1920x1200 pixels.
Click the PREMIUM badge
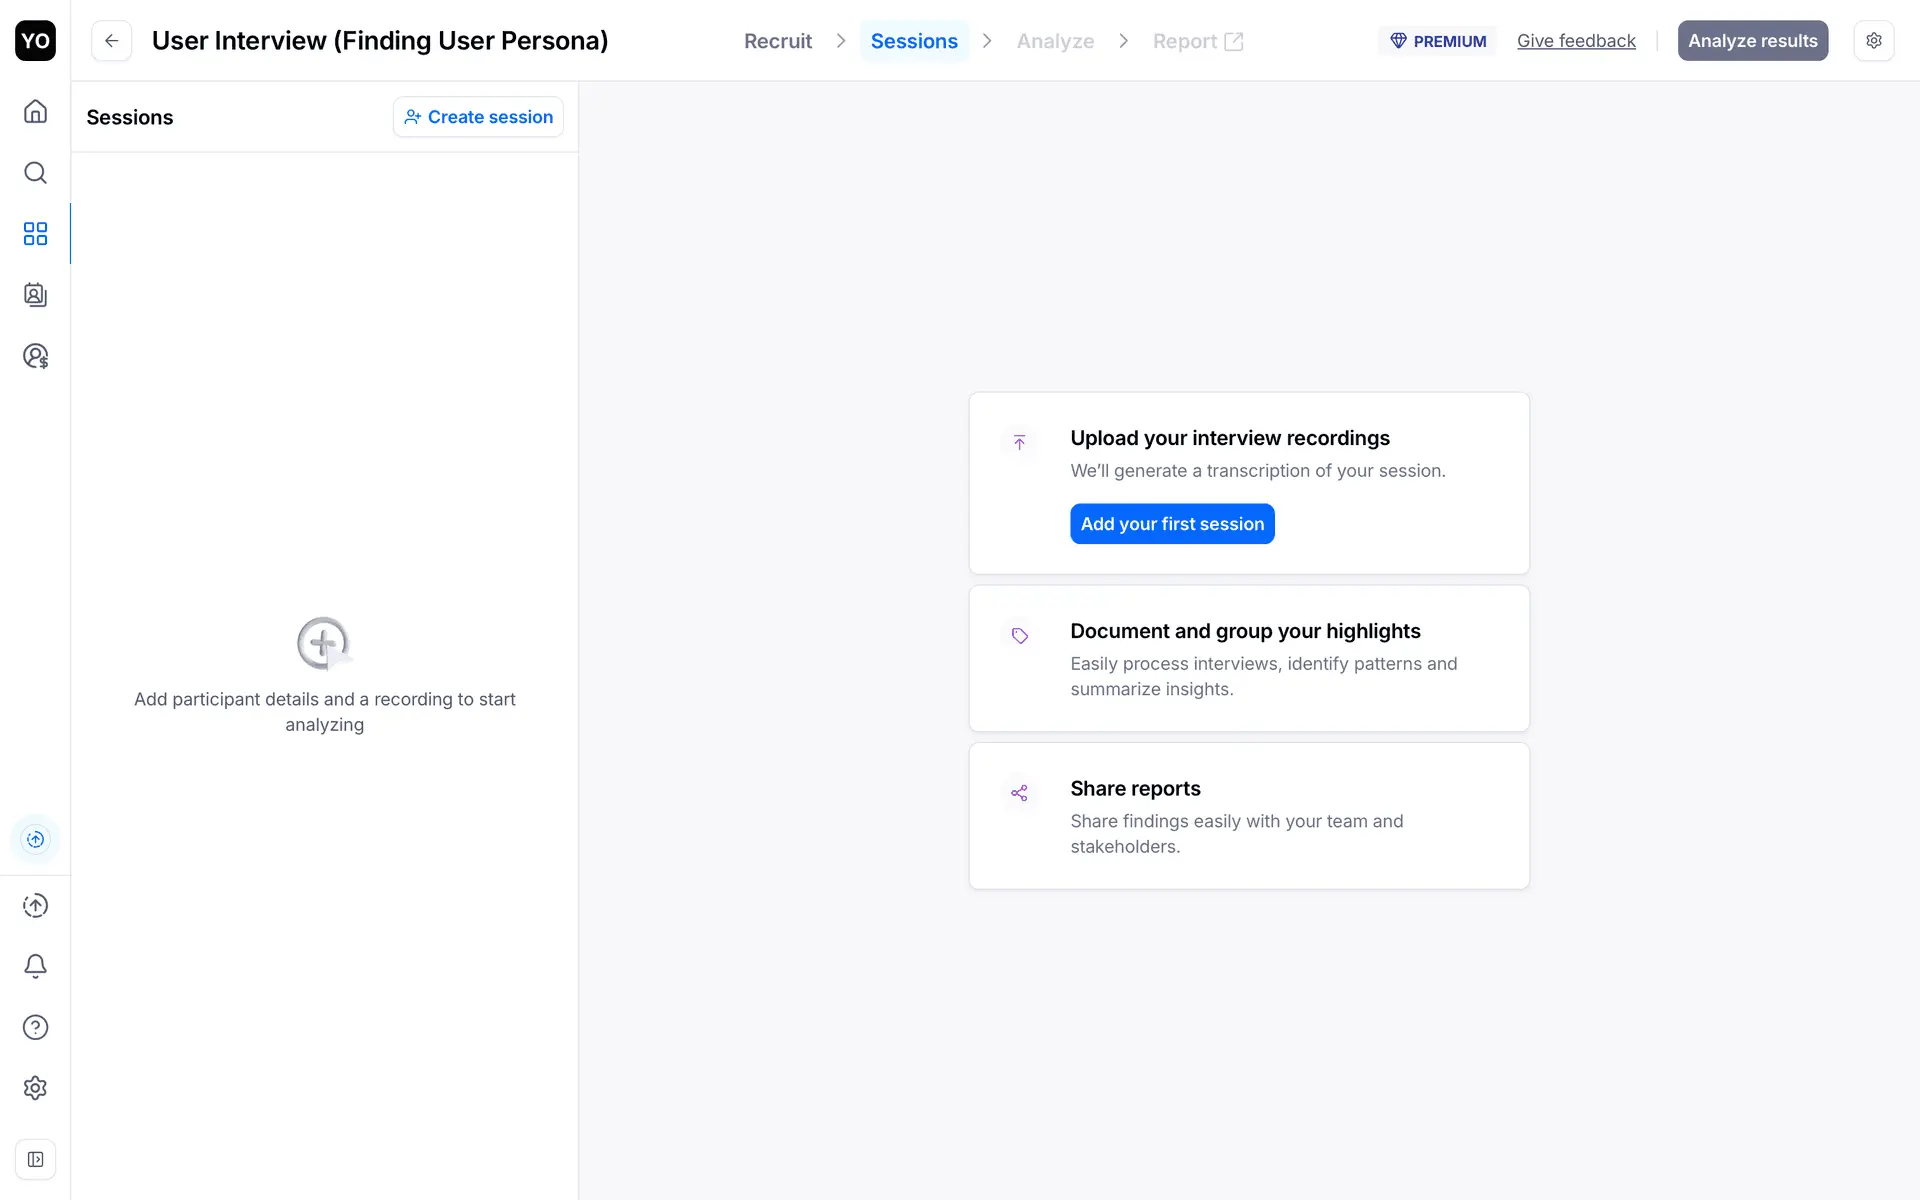tap(1437, 41)
